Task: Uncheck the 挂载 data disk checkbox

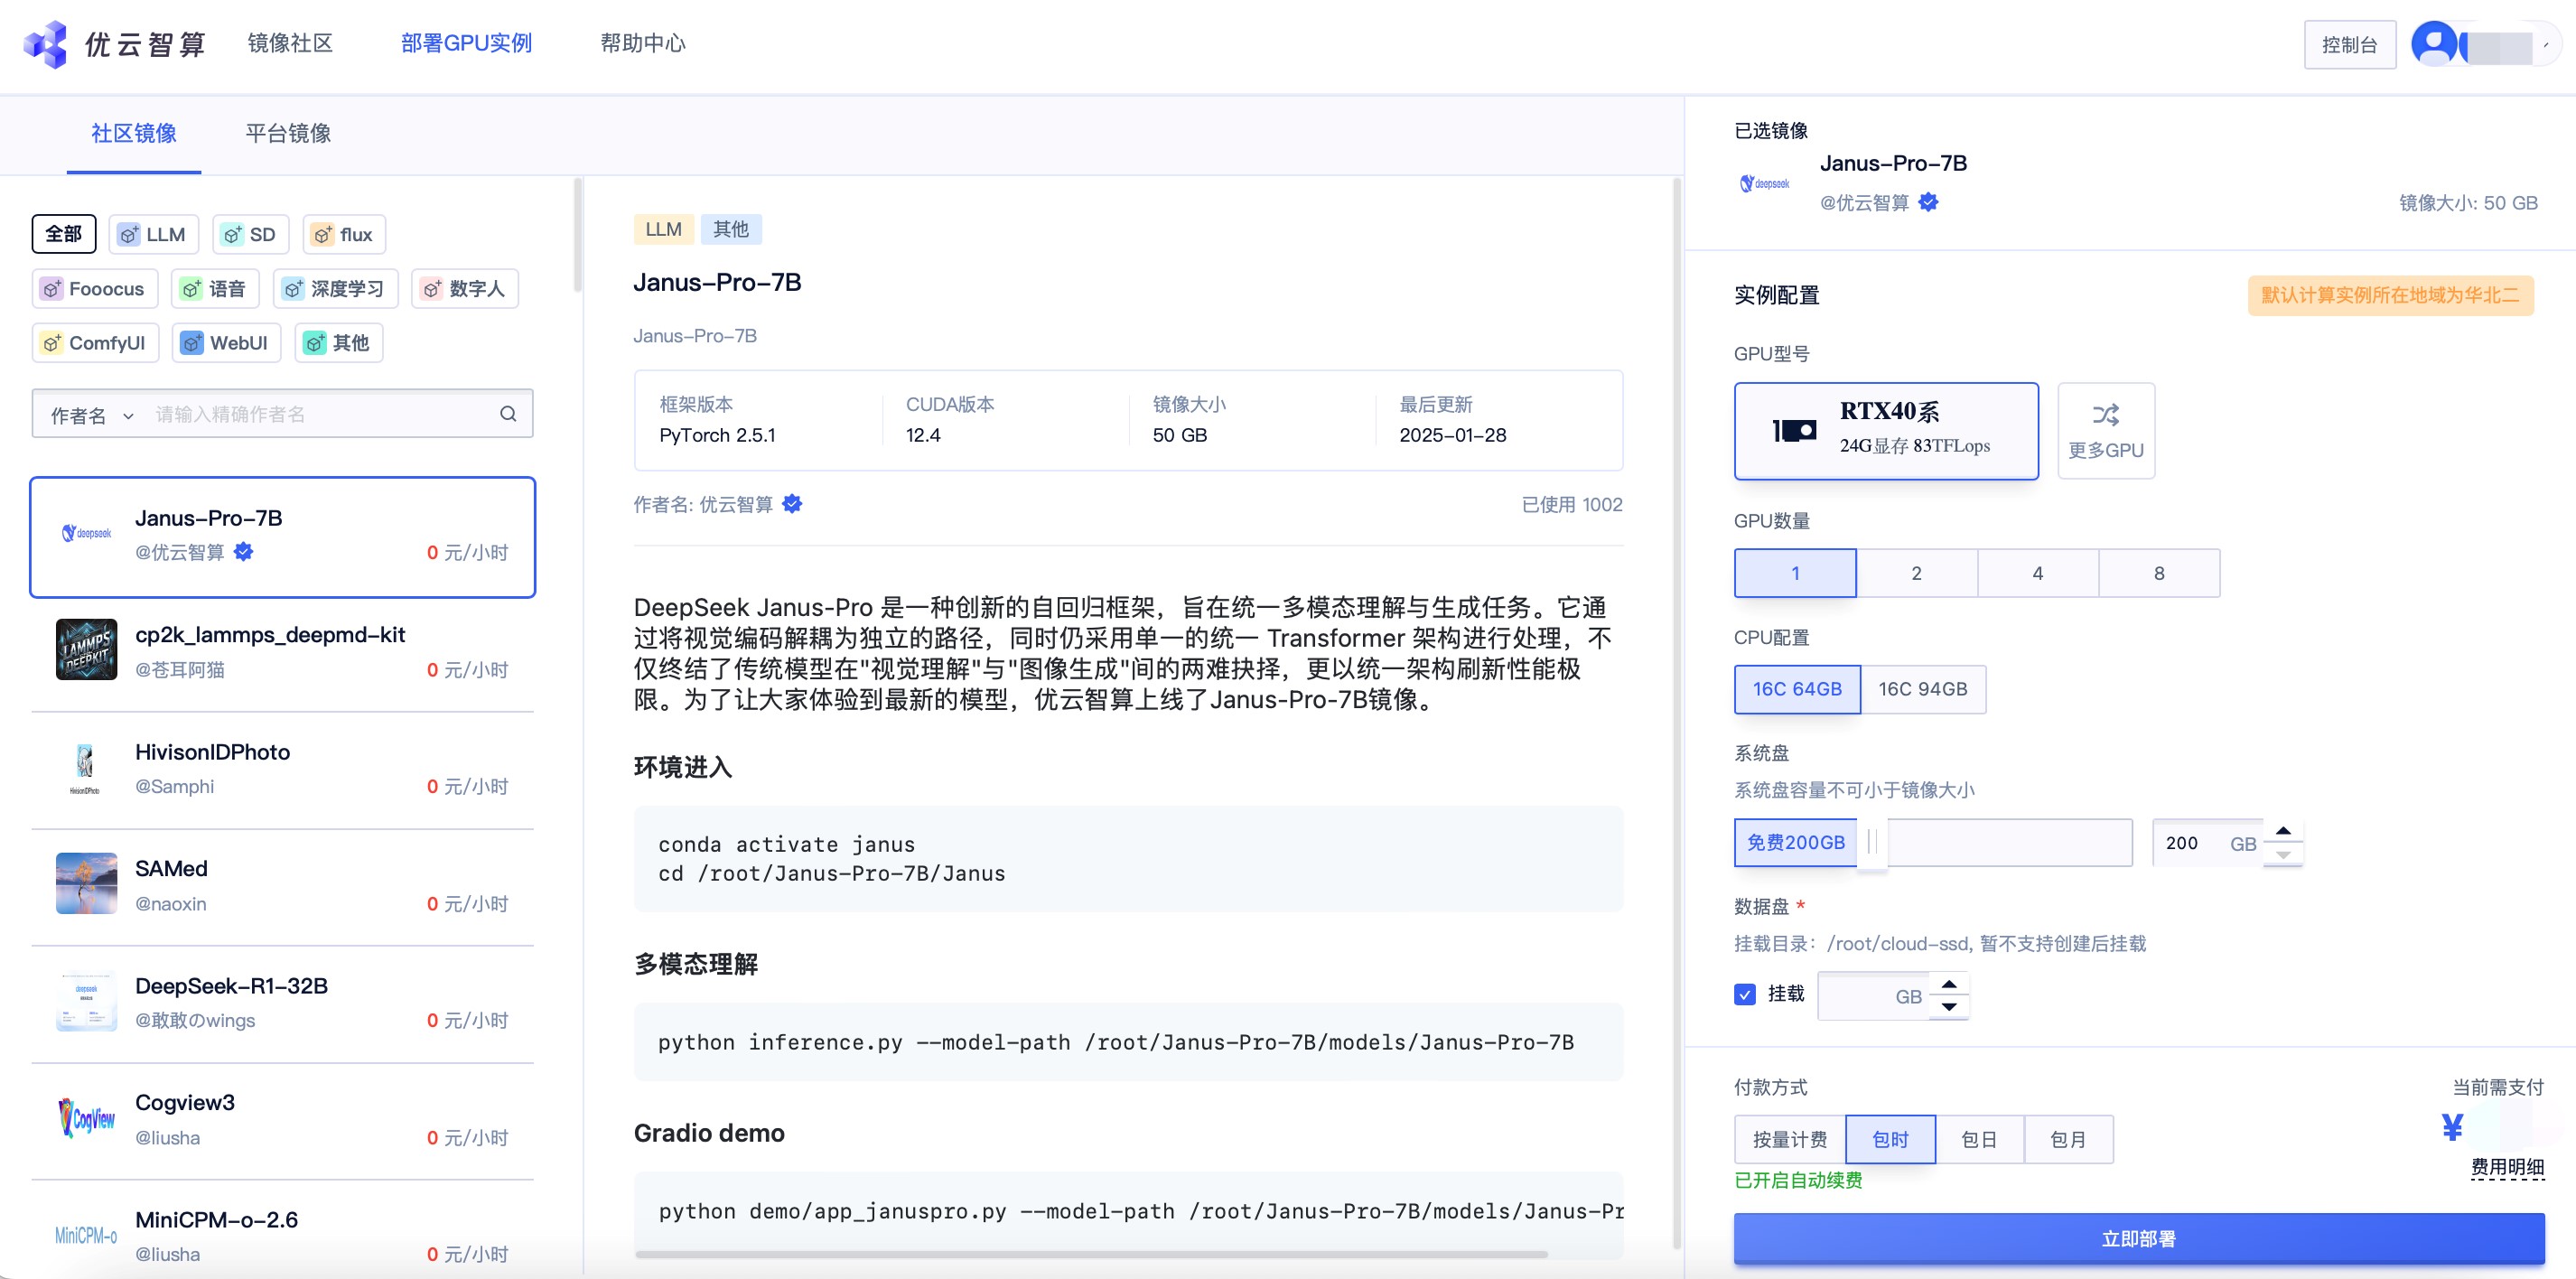Action: click(x=1745, y=994)
